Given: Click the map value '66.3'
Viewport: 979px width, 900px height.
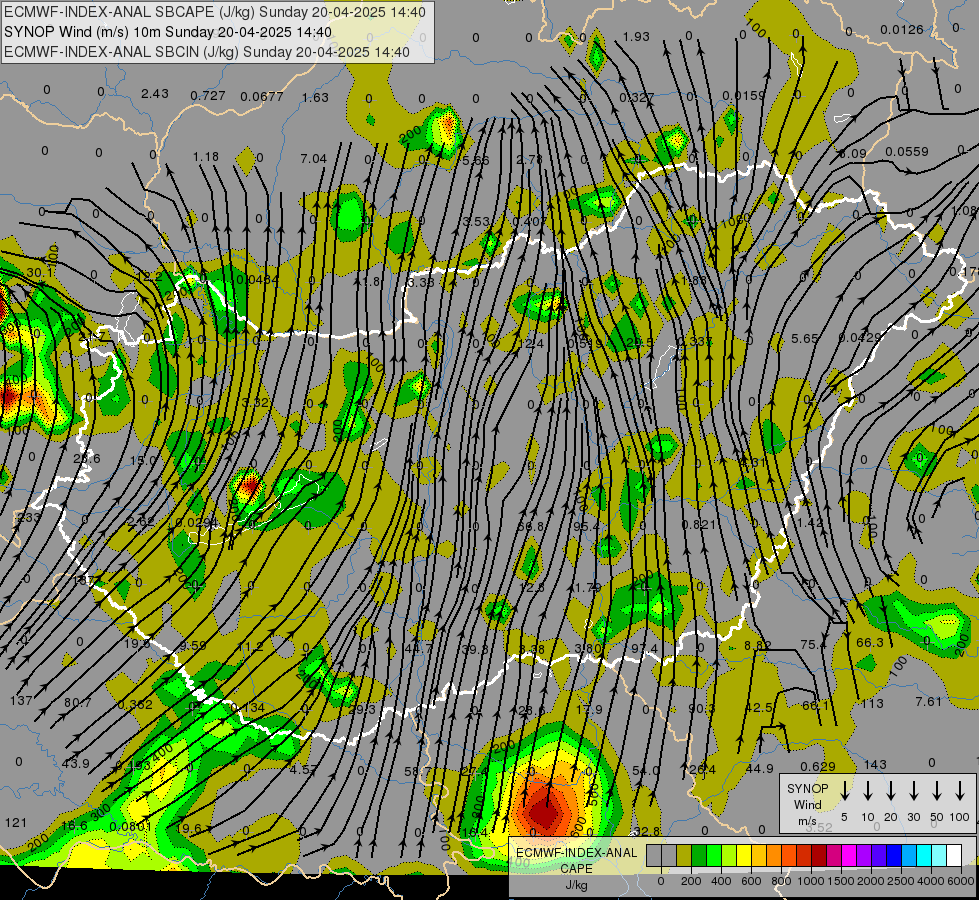Looking at the screenshot, I should [x=870, y=643].
